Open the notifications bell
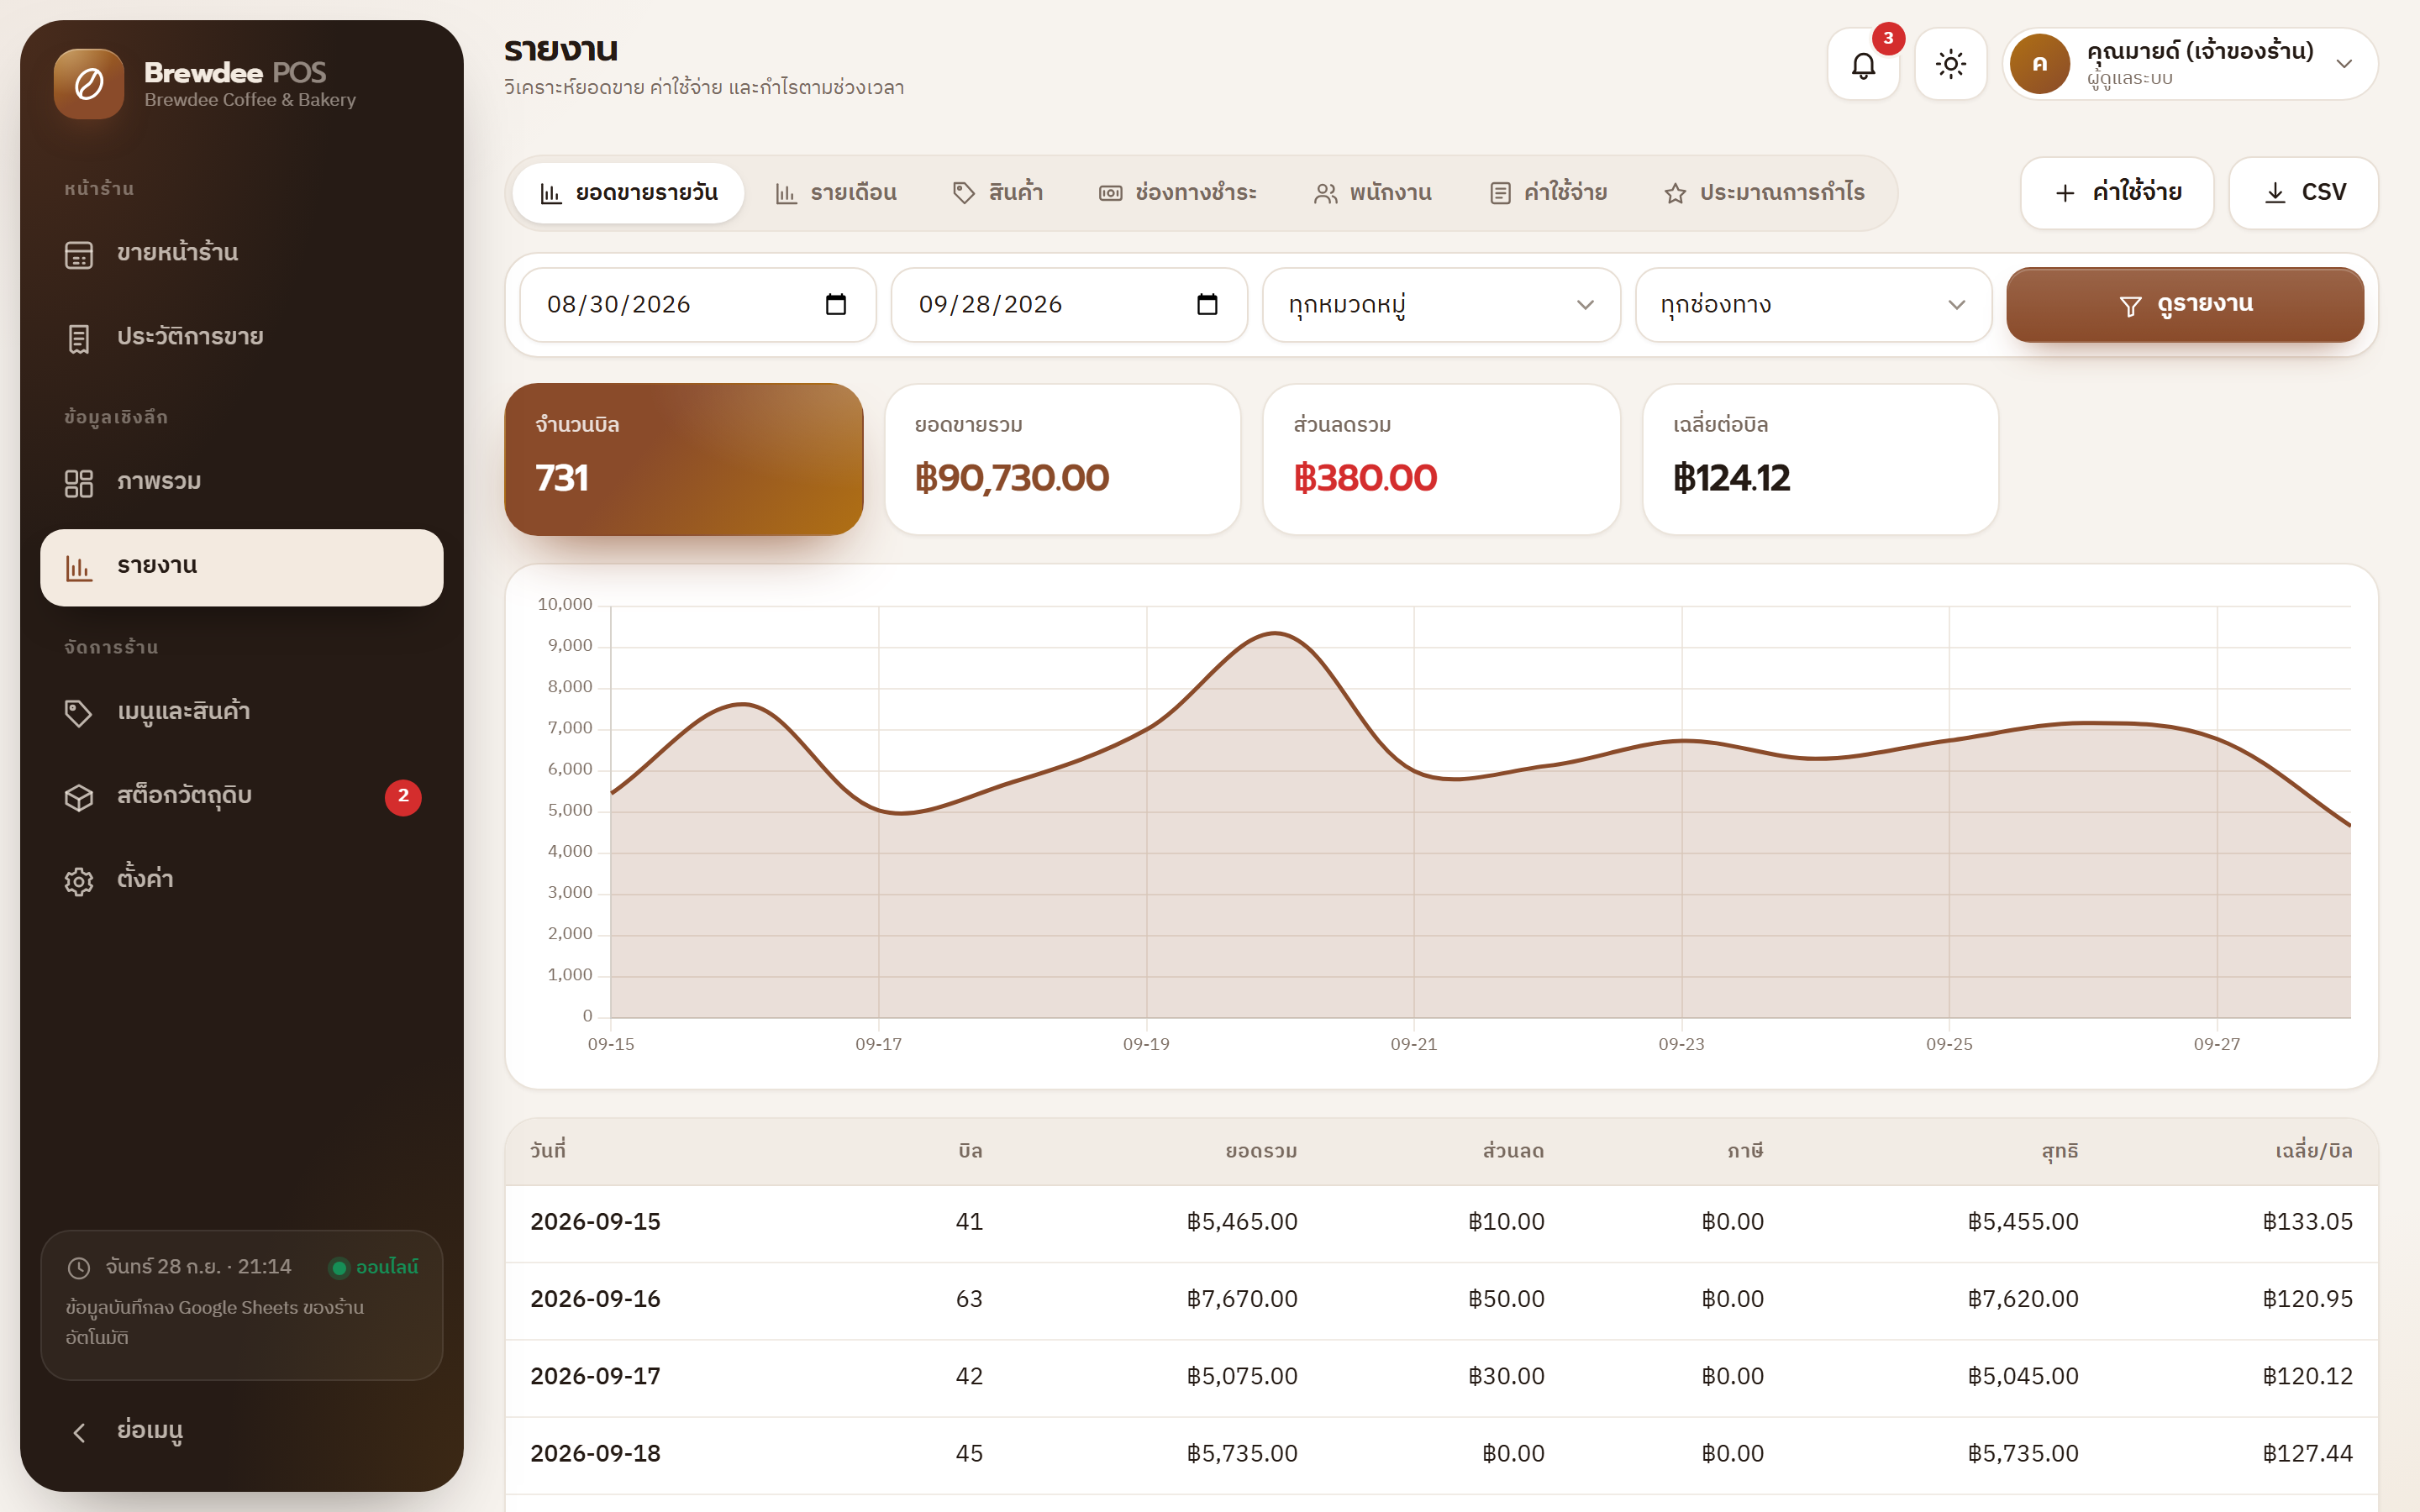2420x1512 pixels. tap(1863, 65)
